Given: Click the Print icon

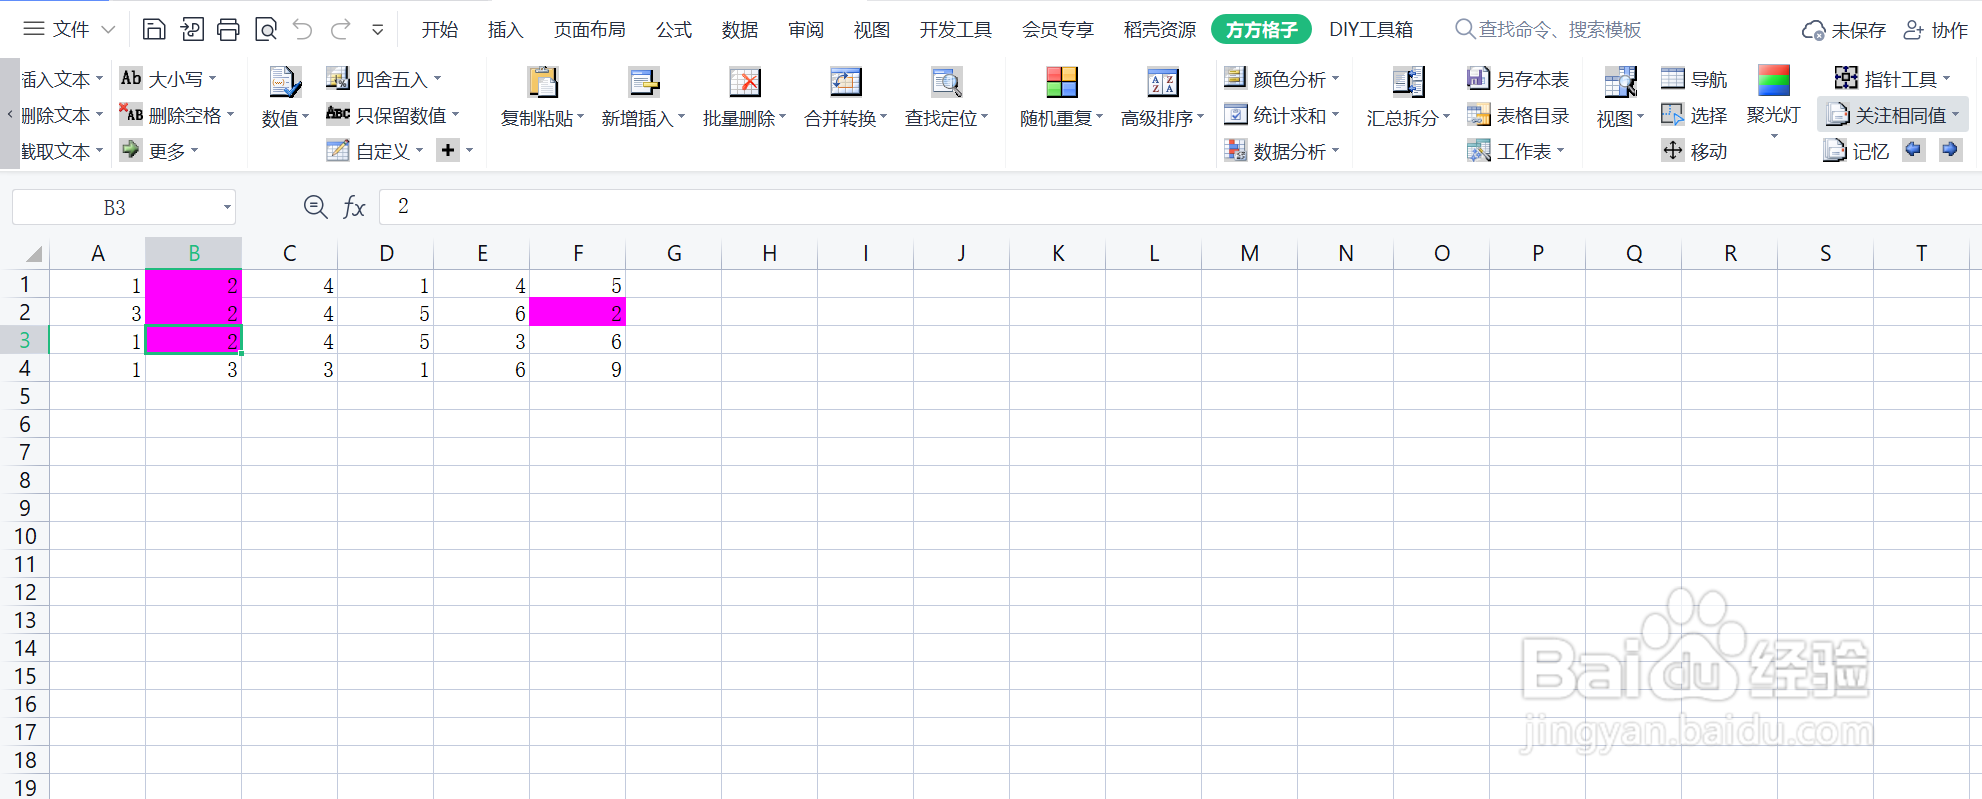Looking at the screenshot, I should click(x=228, y=29).
